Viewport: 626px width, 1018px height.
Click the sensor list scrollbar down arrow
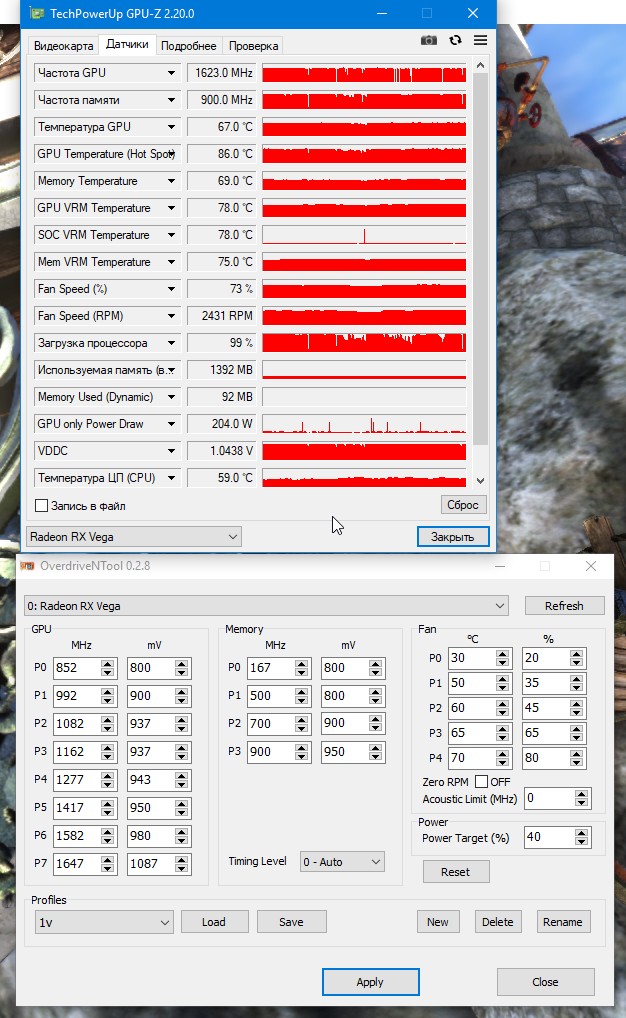tap(481, 481)
